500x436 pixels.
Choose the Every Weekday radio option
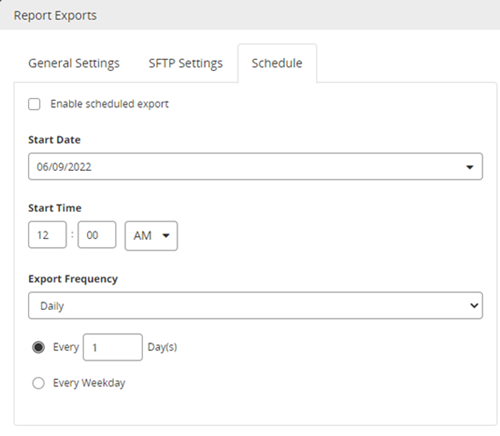(x=38, y=383)
